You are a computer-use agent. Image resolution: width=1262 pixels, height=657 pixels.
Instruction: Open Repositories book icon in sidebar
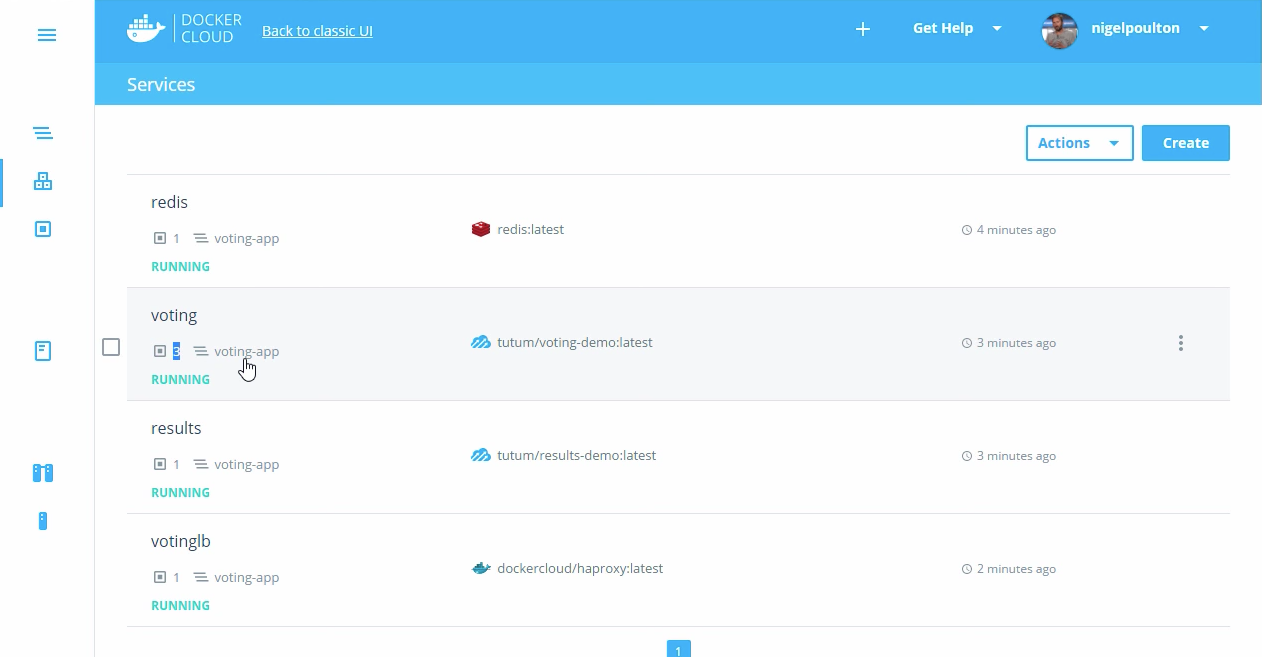(42, 351)
